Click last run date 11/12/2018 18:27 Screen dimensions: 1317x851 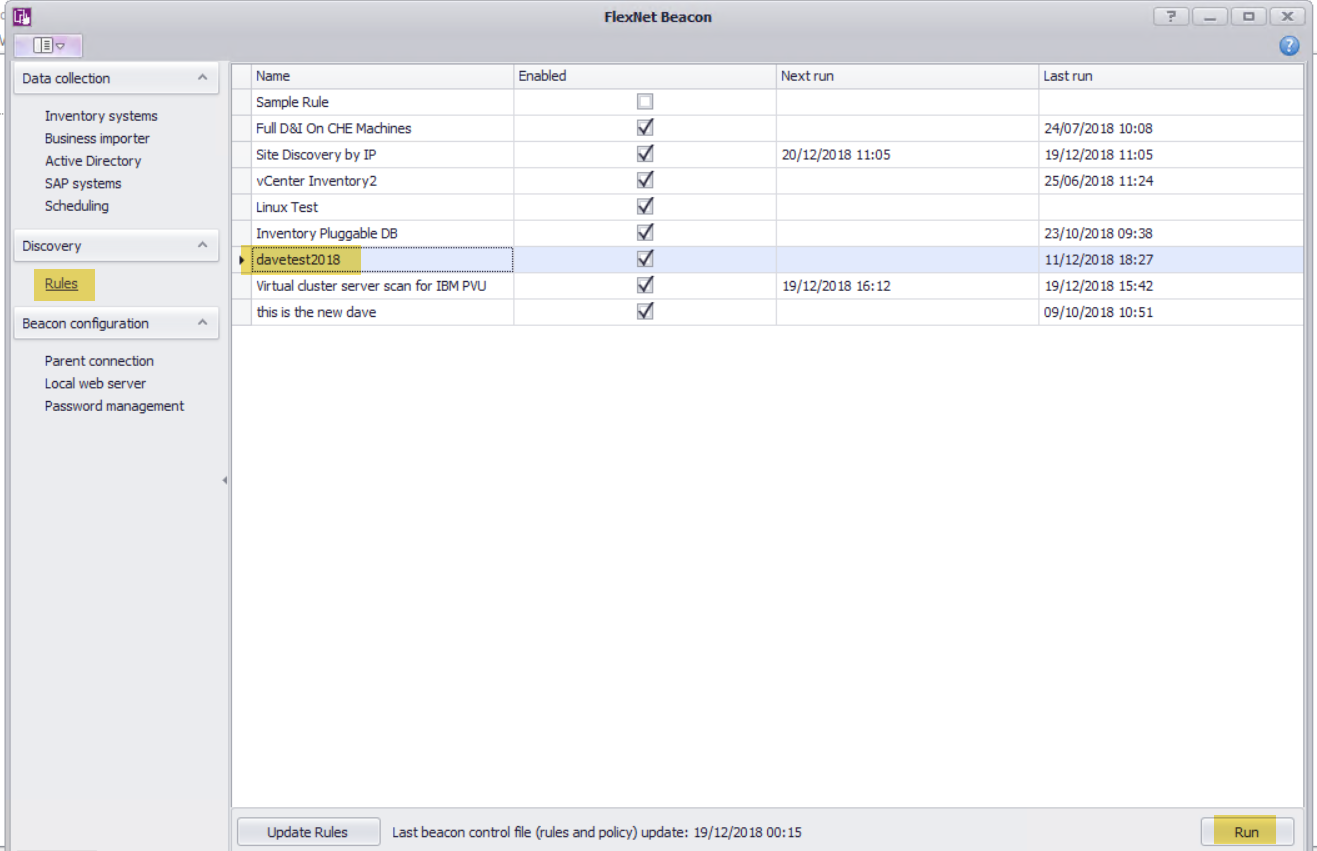click(1098, 260)
